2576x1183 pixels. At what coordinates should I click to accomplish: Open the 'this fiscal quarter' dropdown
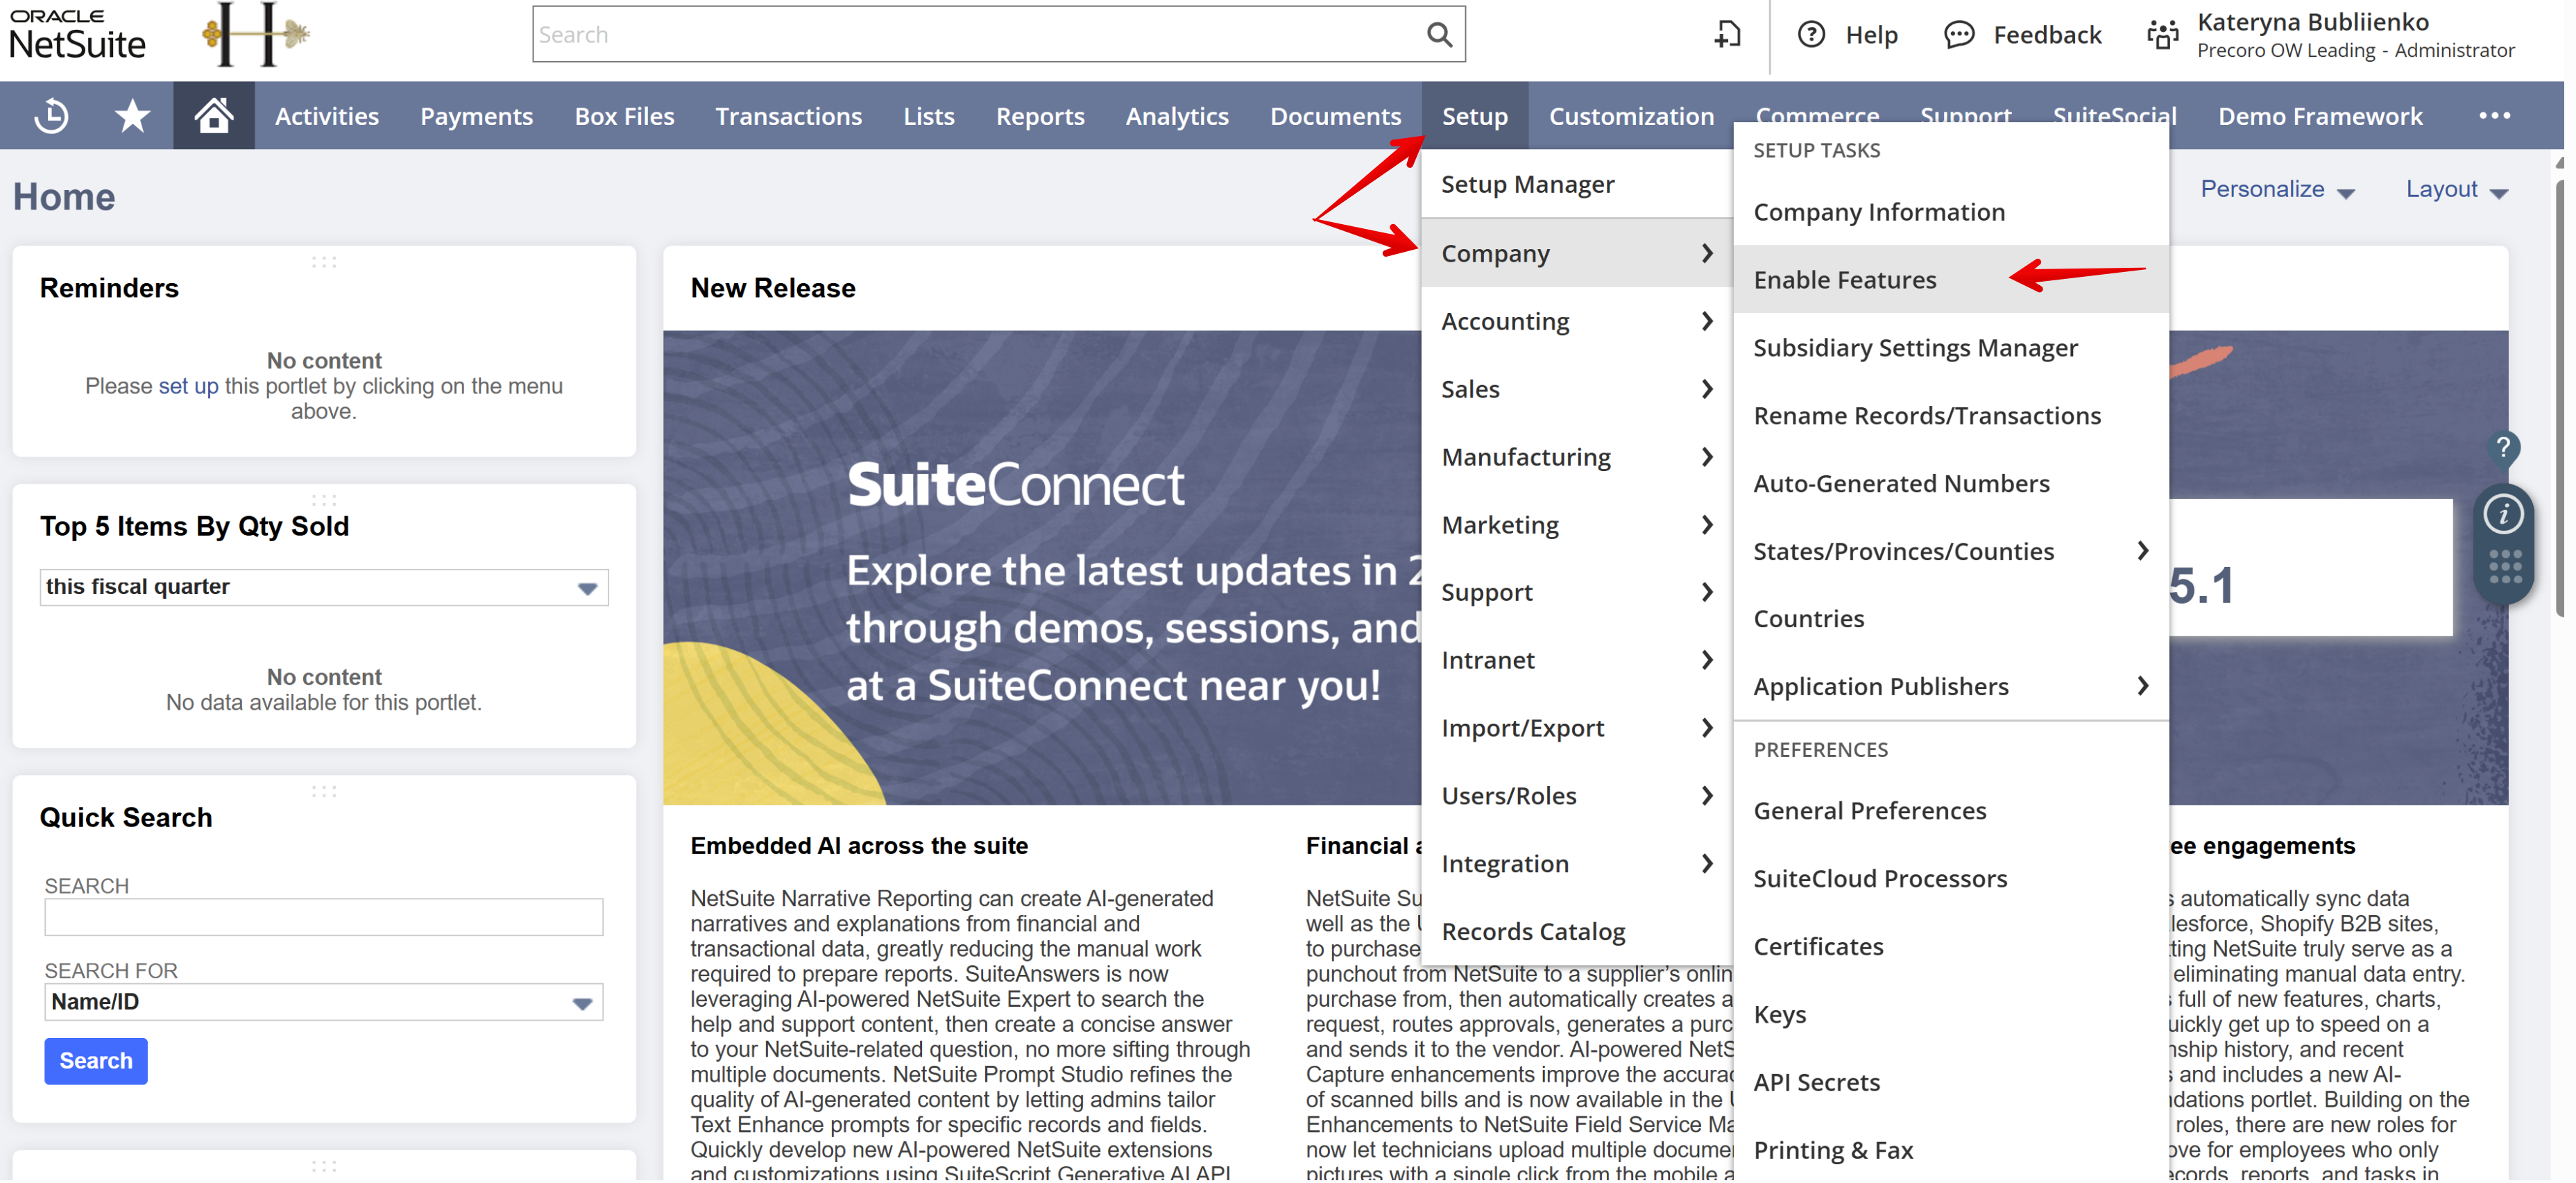point(324,587)
